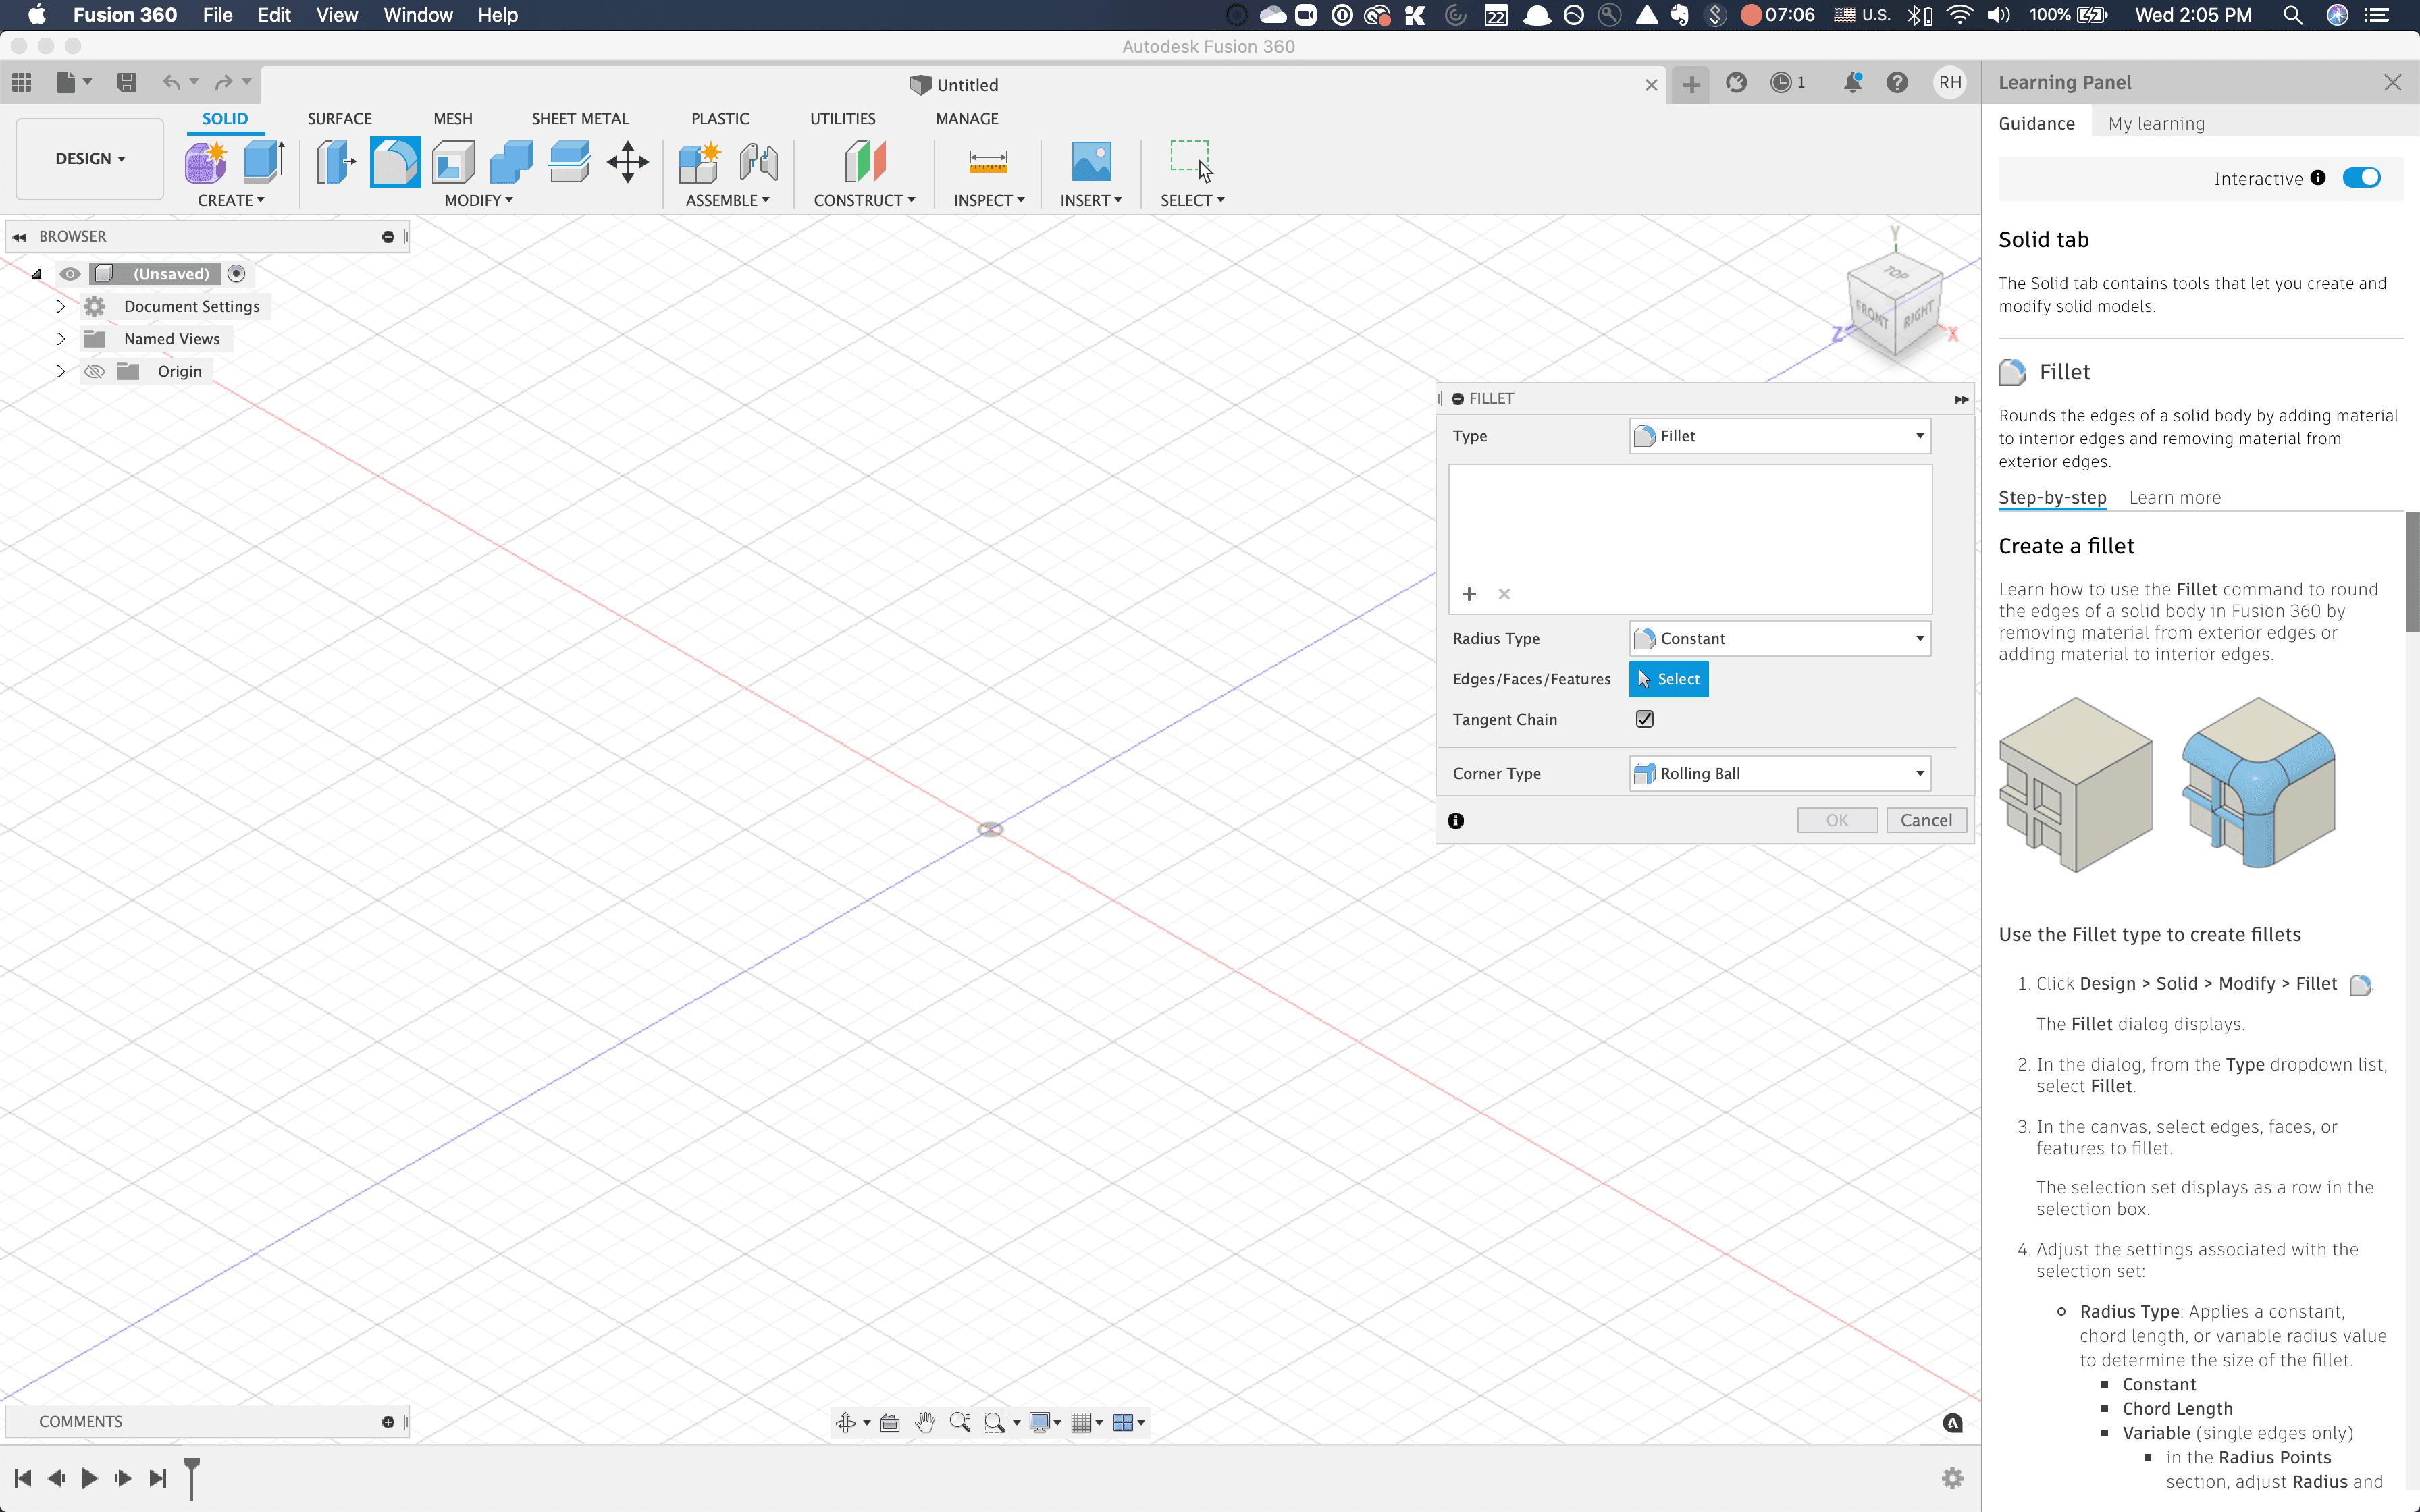2420x1512 pixels.
Task: Toggle the Interactive switch in Learning Panel
Action: 2362,177
